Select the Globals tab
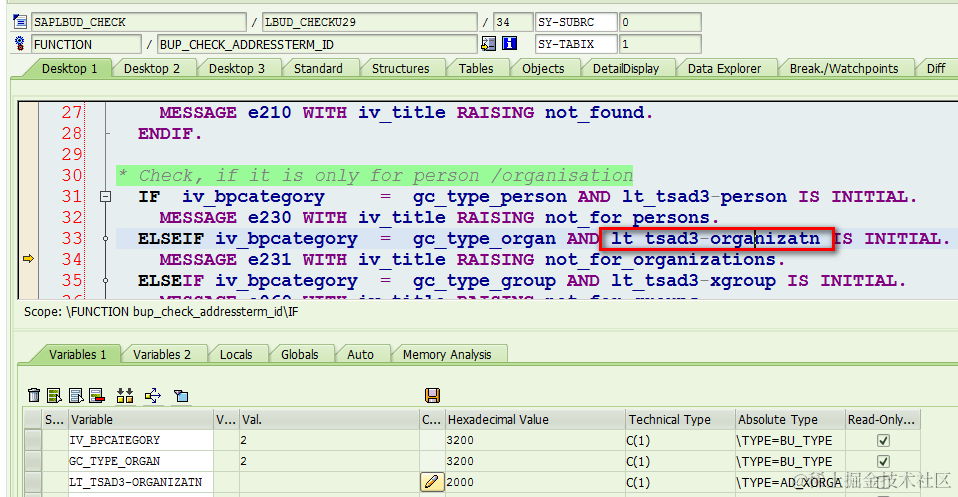The height and width of the screenshot is (497, 958). point(299,355)
